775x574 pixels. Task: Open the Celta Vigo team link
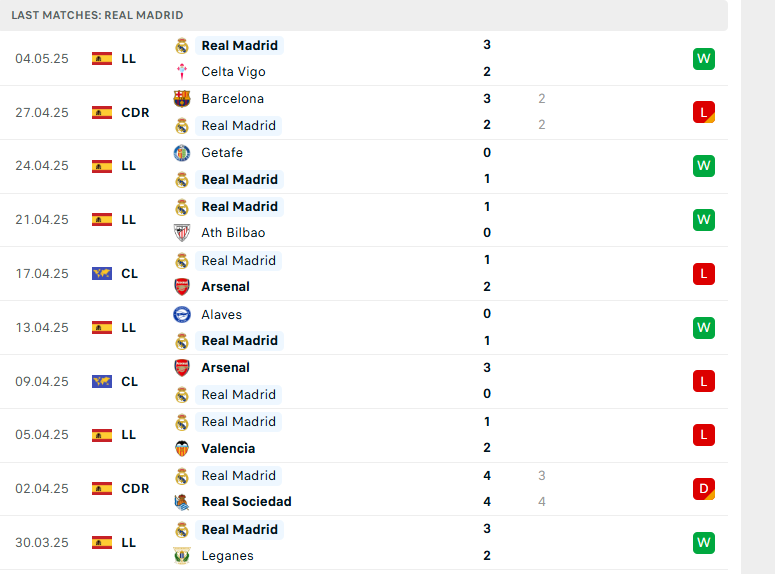pos(233,72)
